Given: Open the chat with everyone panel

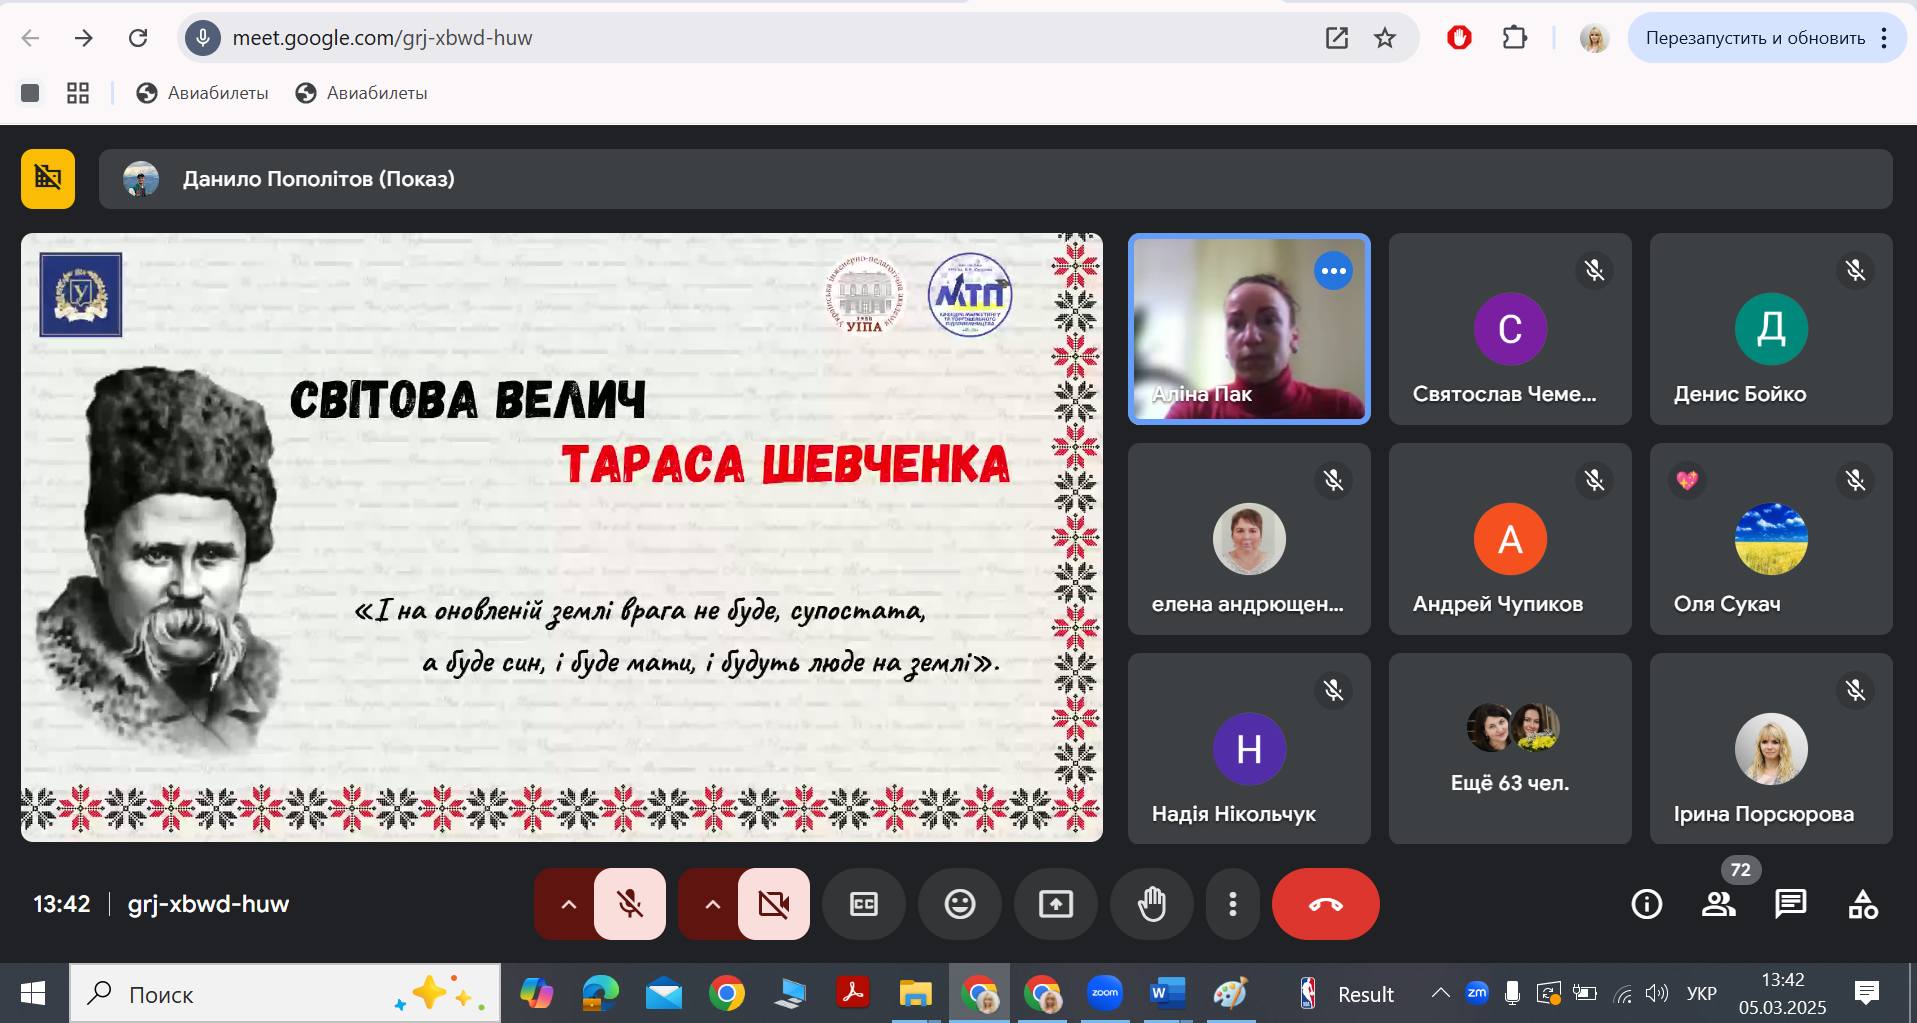Looking at the screenshot, I should (x=1790, y=904).
